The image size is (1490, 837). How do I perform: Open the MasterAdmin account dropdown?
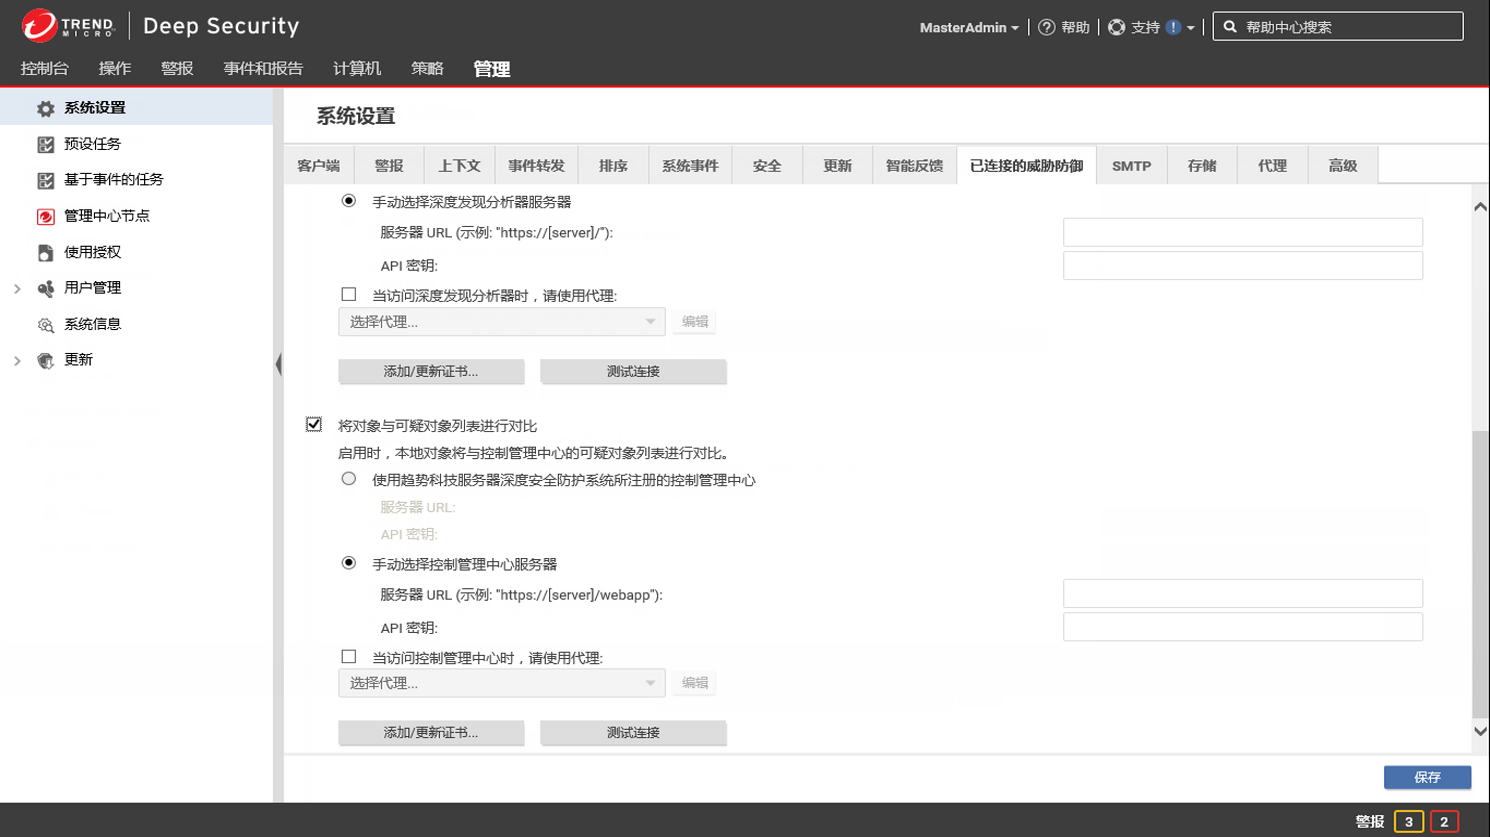968,27
